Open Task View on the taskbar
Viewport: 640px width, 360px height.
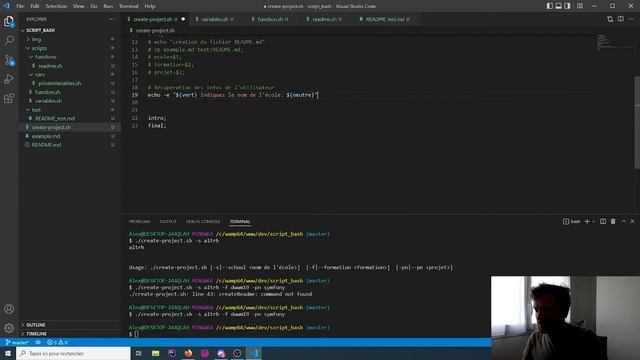pyautogui.click(x=138, y=353)
